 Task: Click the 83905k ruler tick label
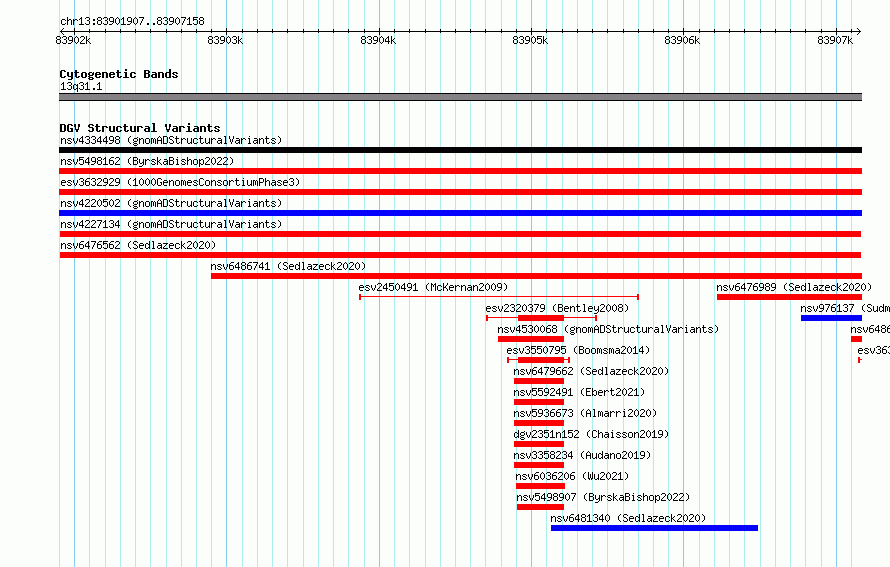[530, 40]
